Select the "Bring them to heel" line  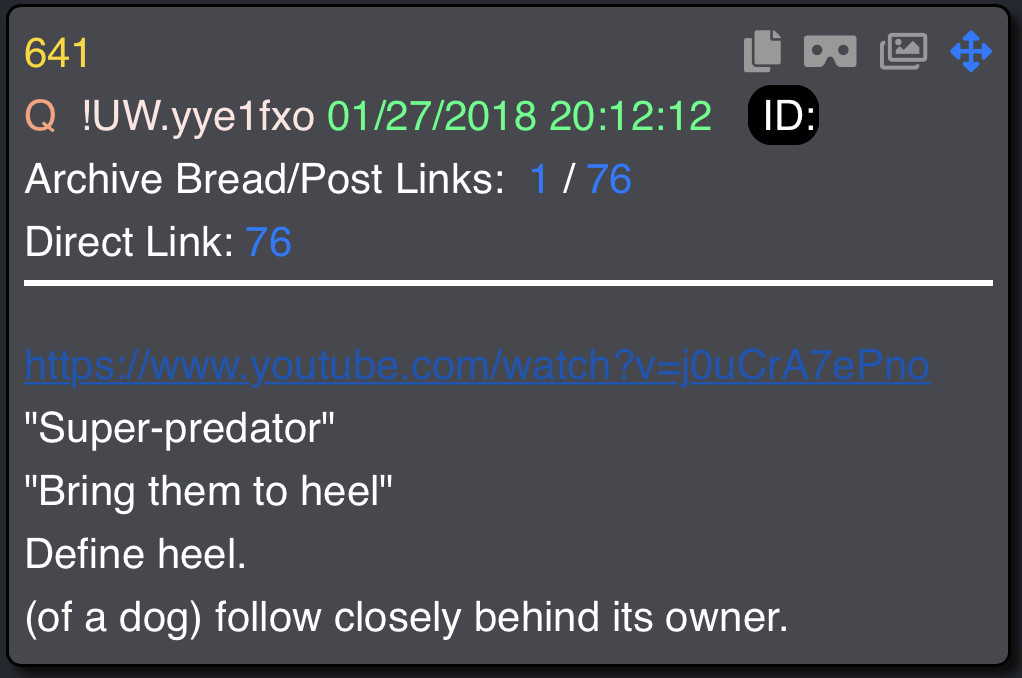[x=209, y=491]
